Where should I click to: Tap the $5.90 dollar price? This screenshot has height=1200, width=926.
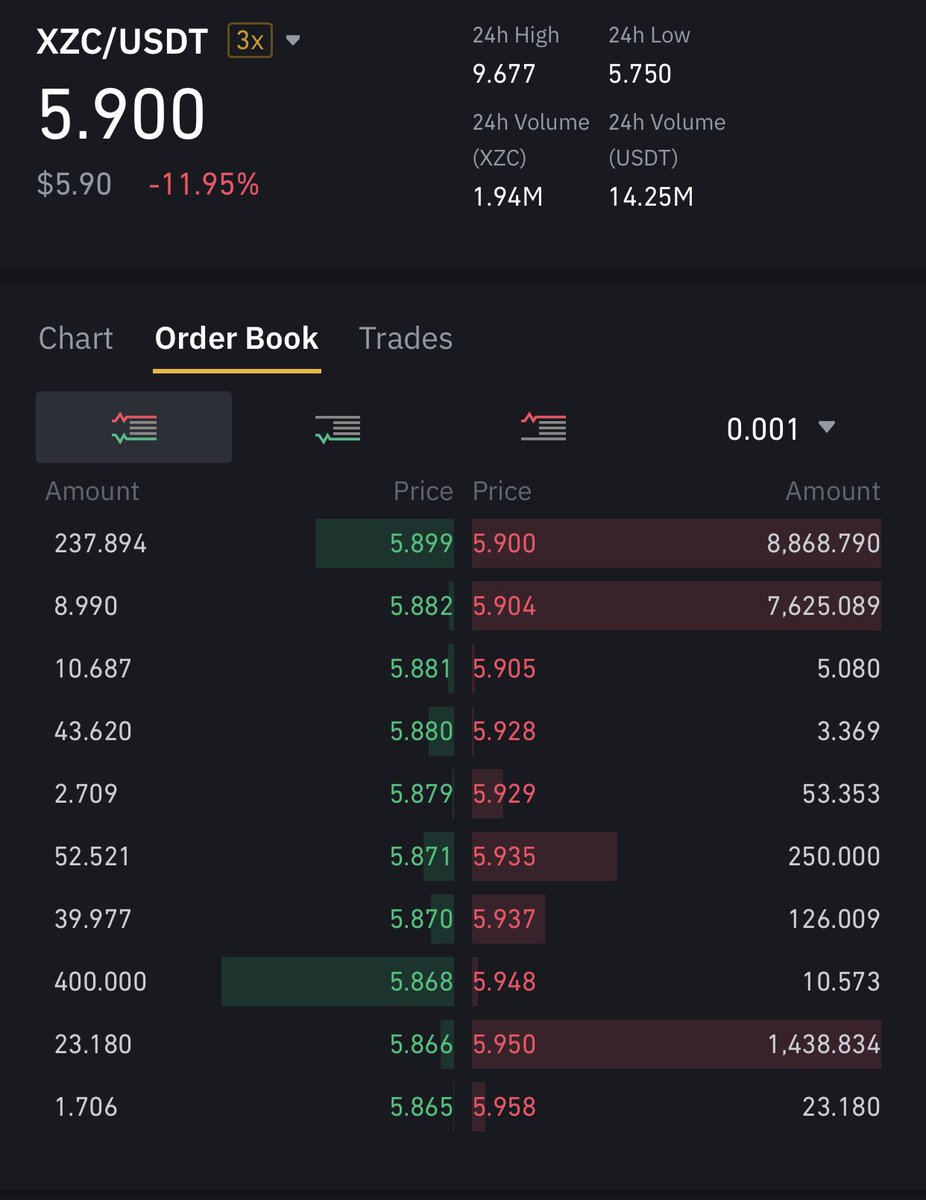click(x=74, y=184)
